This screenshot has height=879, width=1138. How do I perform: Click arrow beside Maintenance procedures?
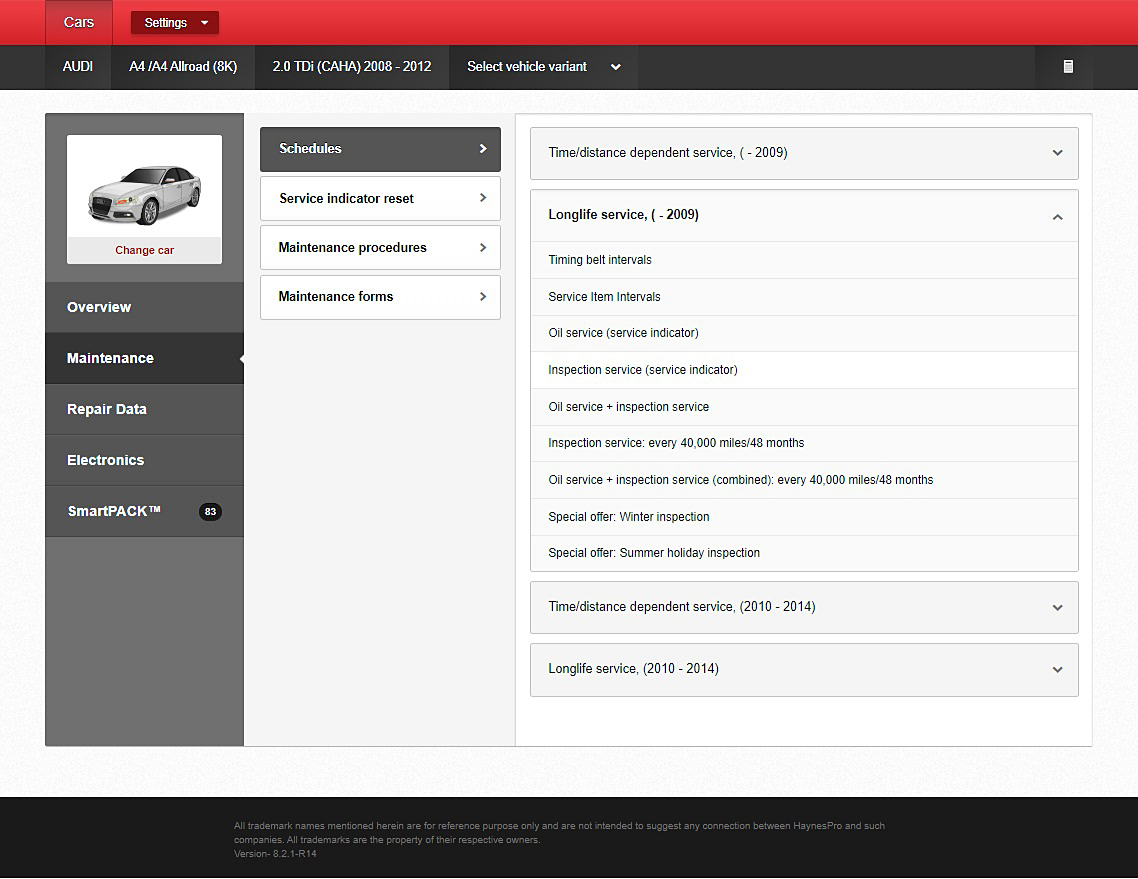click(483, 247)
